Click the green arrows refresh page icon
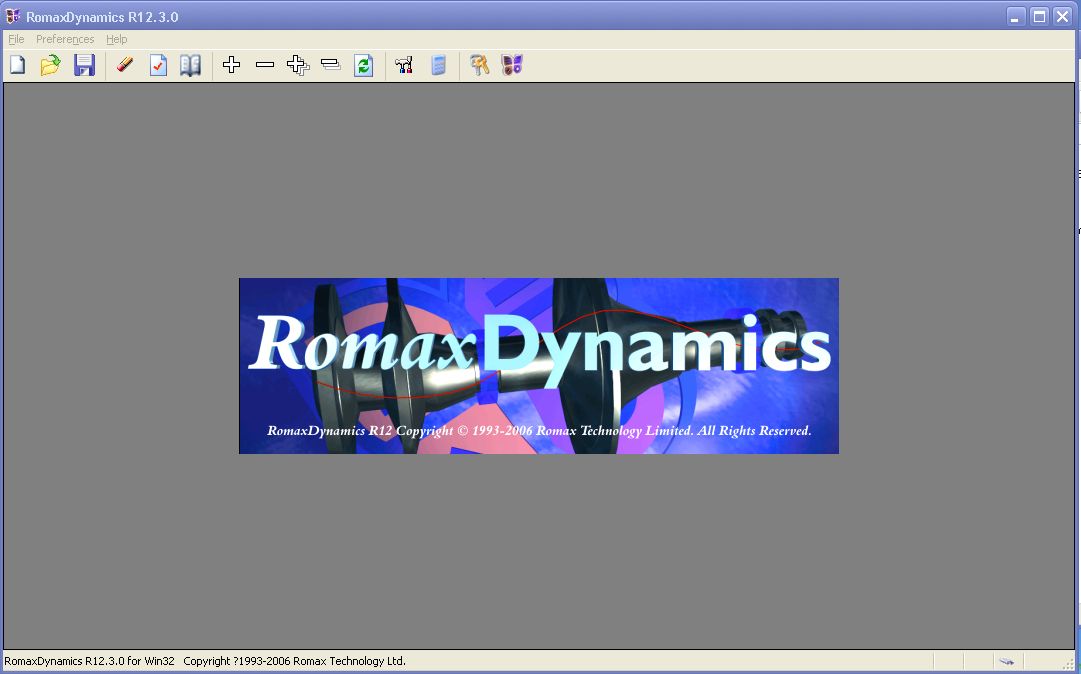The image size is (1081, 674). tap(363, 65)
